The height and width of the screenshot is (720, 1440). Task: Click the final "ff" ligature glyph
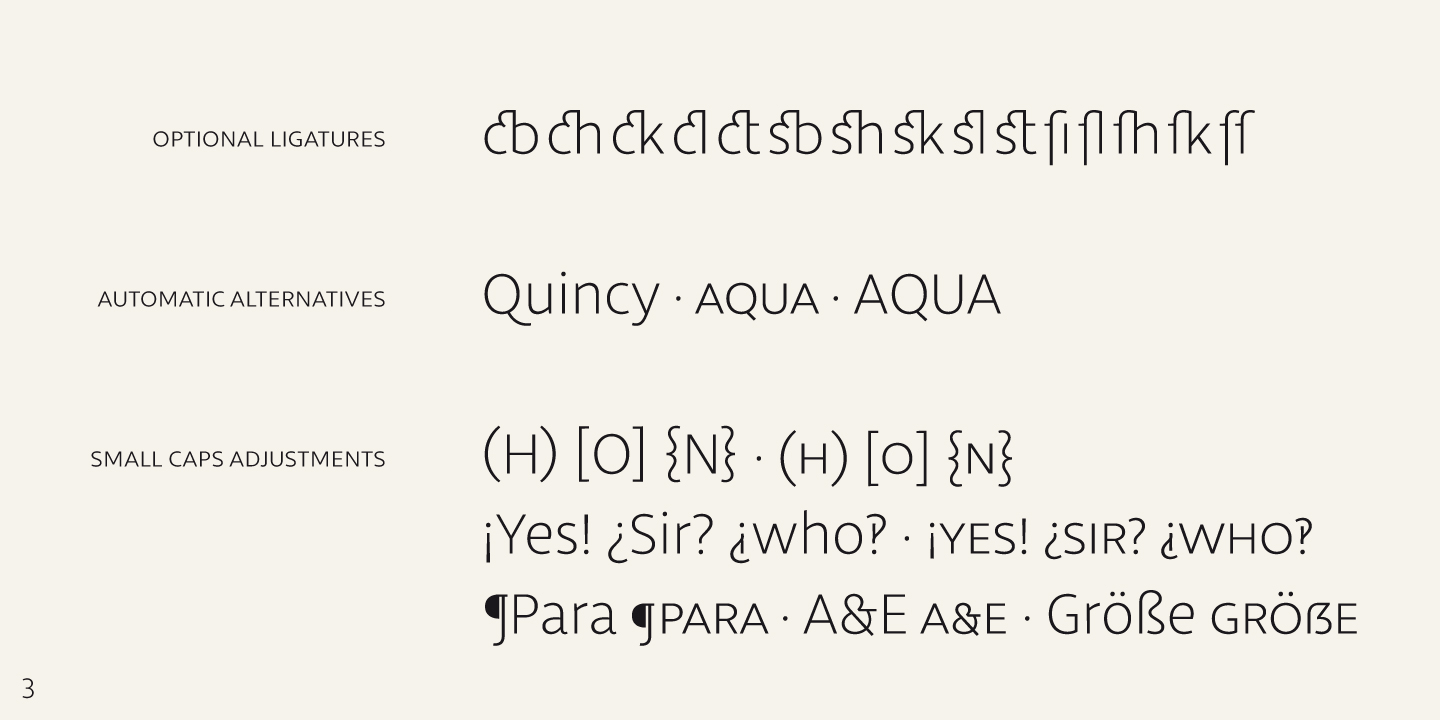click(1237, 136)
